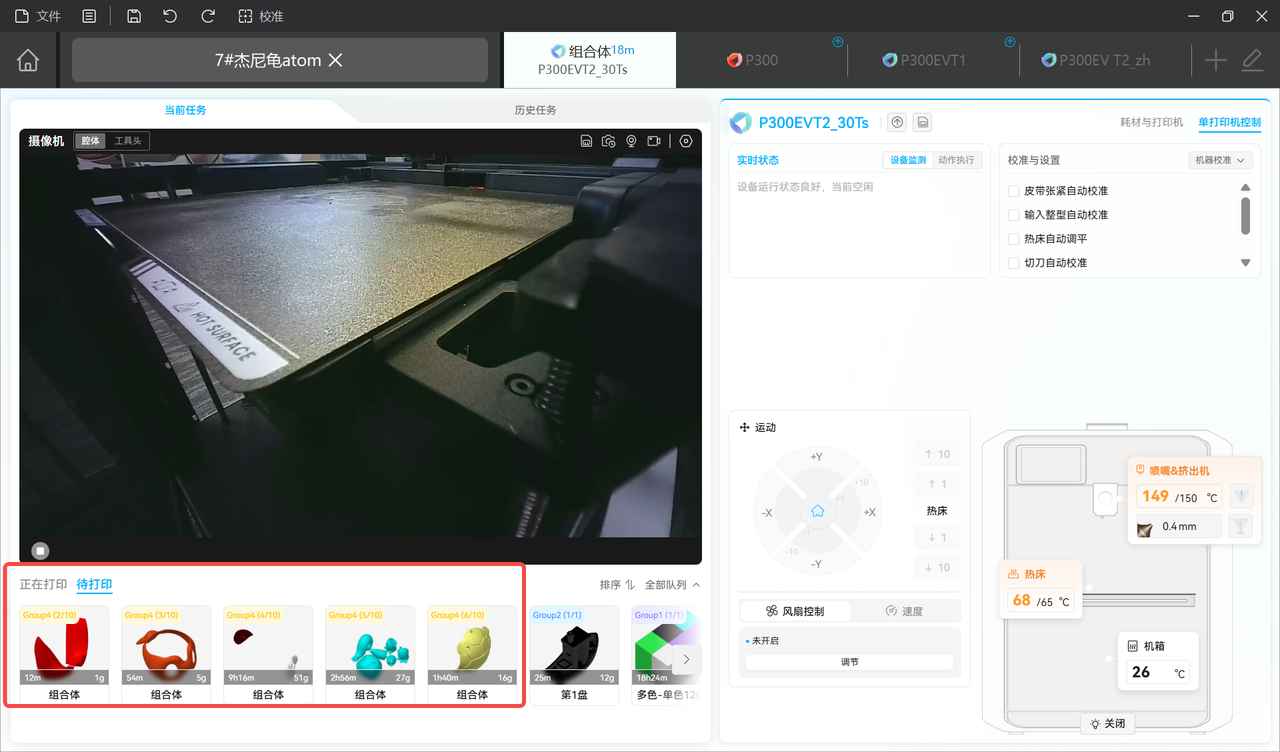Start camera video recording
The width and height of the screenshot is (1280, 752).
pyautogui.click(x=654, y=141)
